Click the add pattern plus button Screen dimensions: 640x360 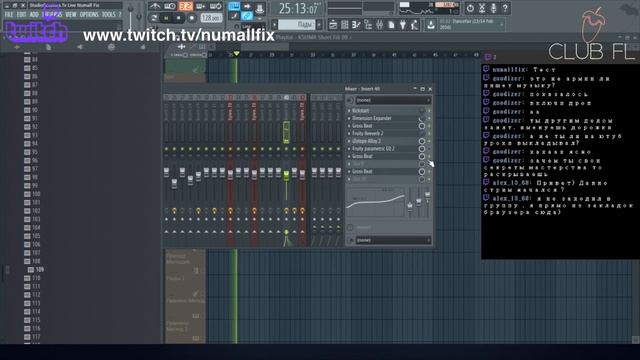(320, 25)
